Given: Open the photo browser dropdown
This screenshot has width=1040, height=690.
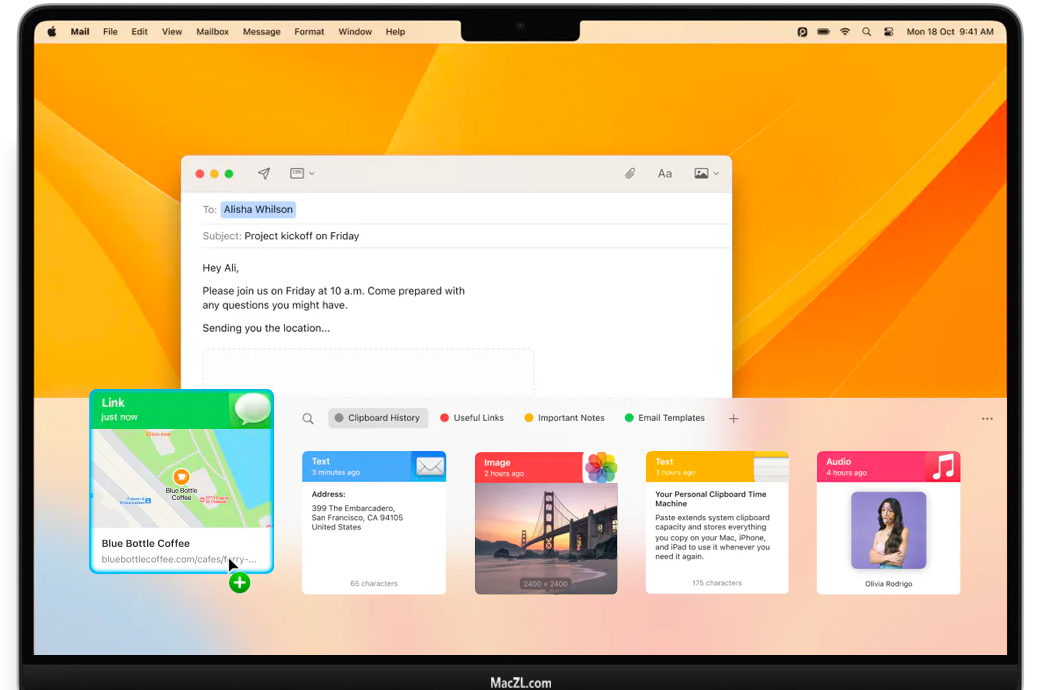Looking at the screenshot, I should click(706, 173).
